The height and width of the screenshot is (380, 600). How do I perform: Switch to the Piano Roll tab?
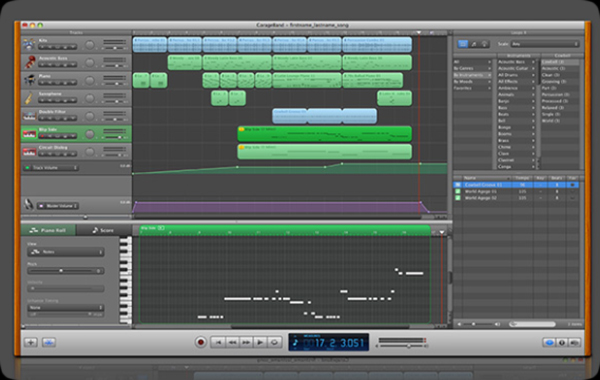point(48,230)
